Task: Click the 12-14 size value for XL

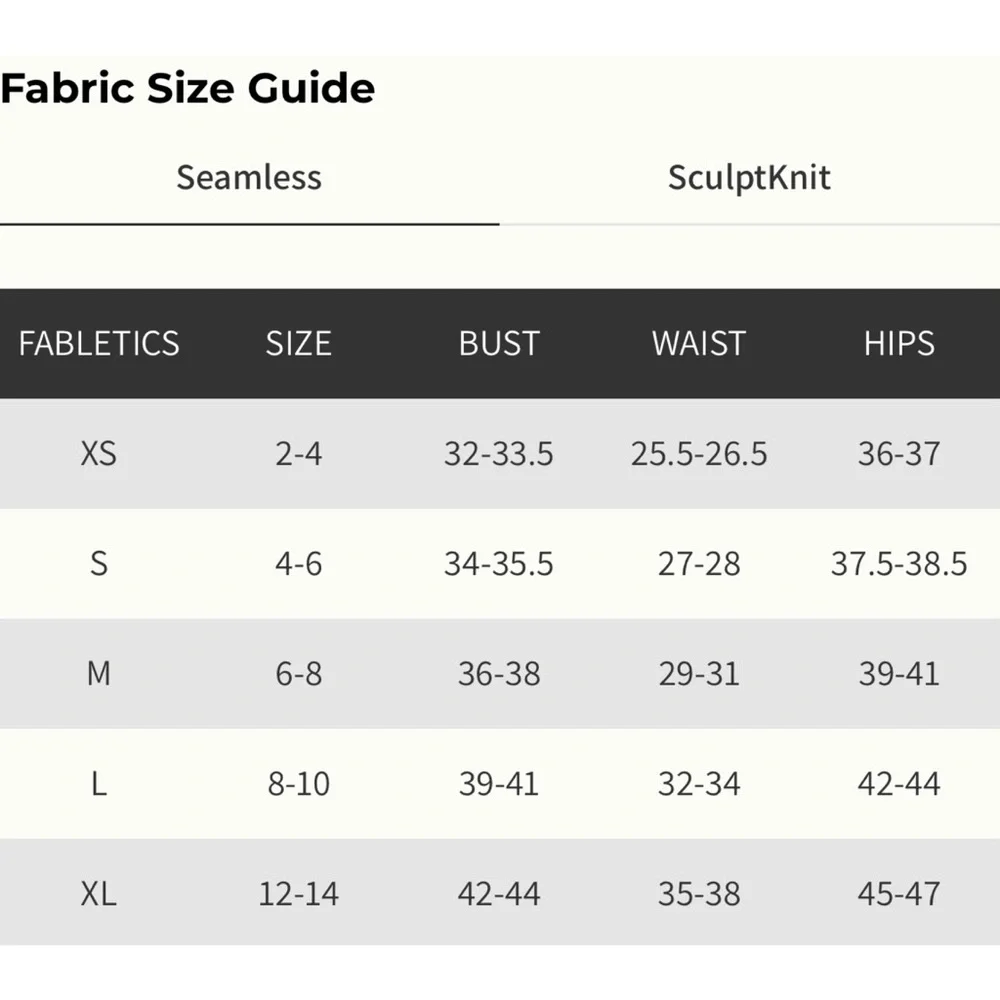Action: [x=297, y=894]
